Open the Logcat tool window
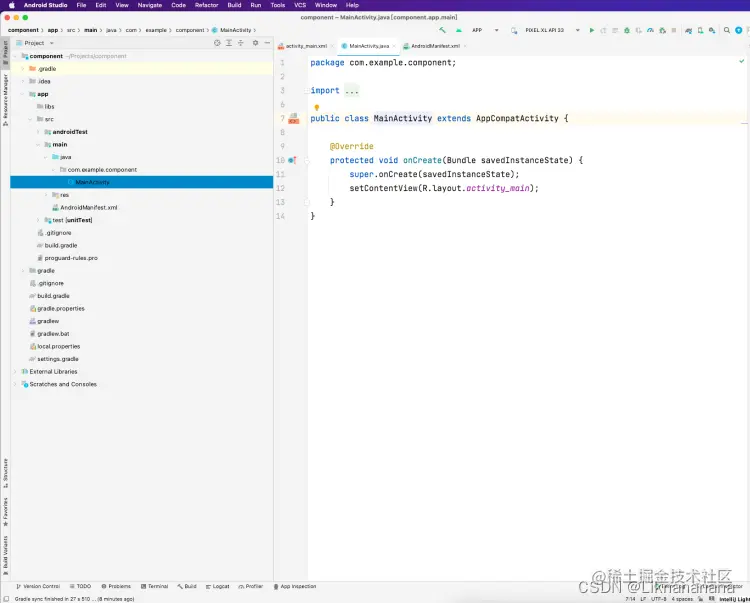Image resolution: width=750 pixels, height=603 pixels. (218, 586)
